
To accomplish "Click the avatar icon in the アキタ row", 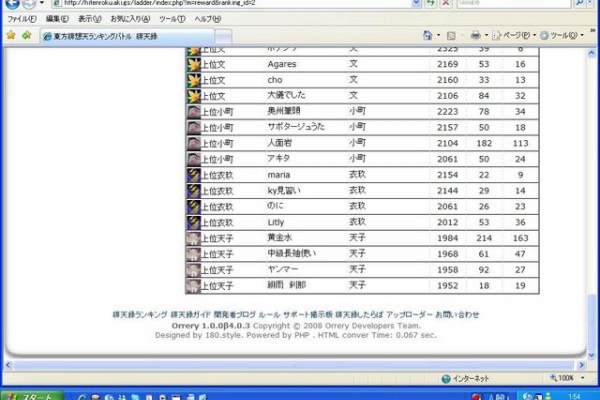I will point(194,159).
